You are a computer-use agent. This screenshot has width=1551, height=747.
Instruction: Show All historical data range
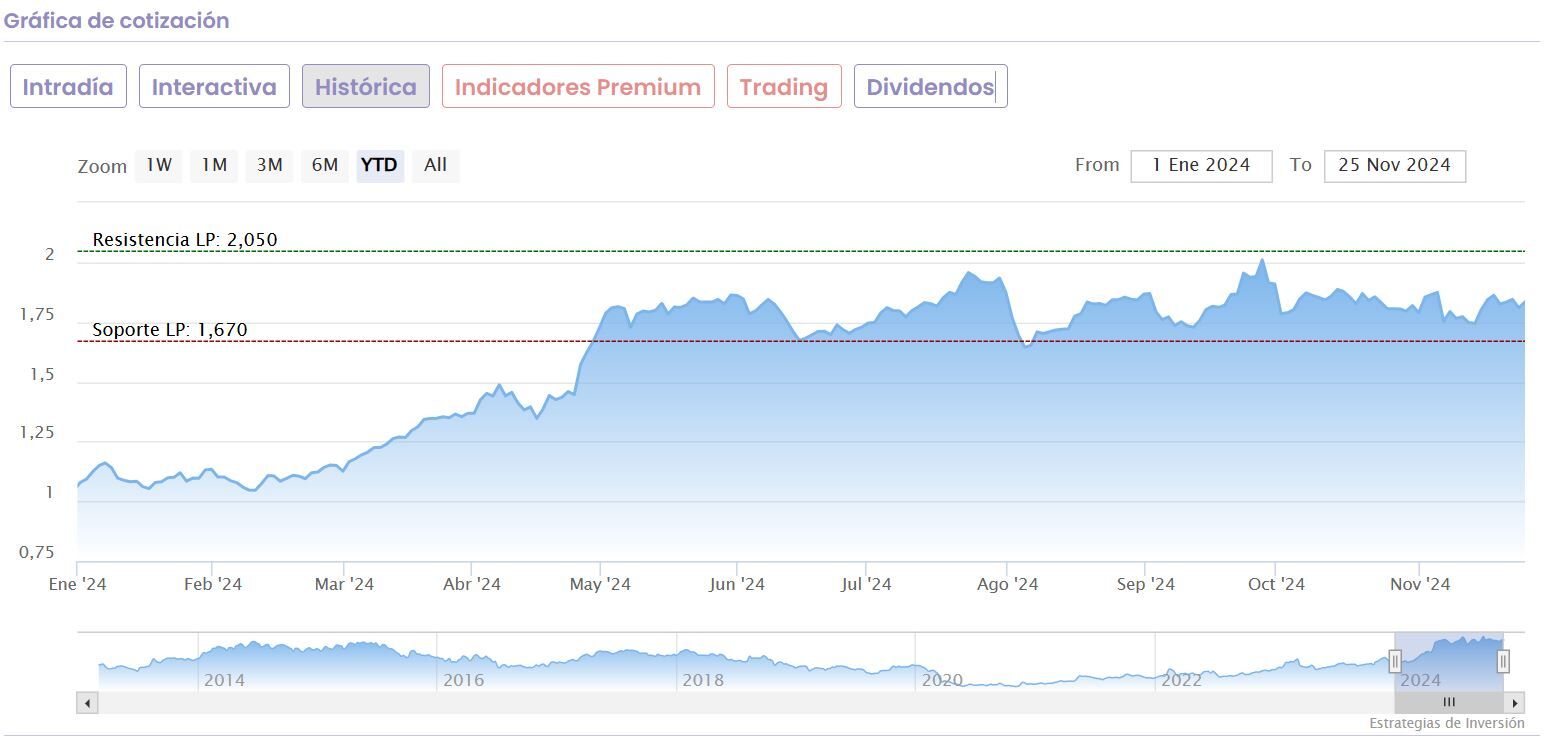[435, 165]
